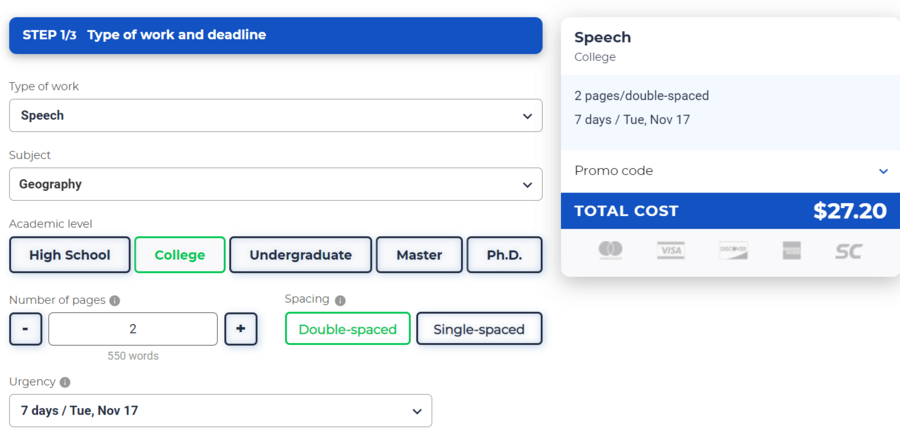
Task: Decrease page count with minus button
Action: click(x=25, y=329)
